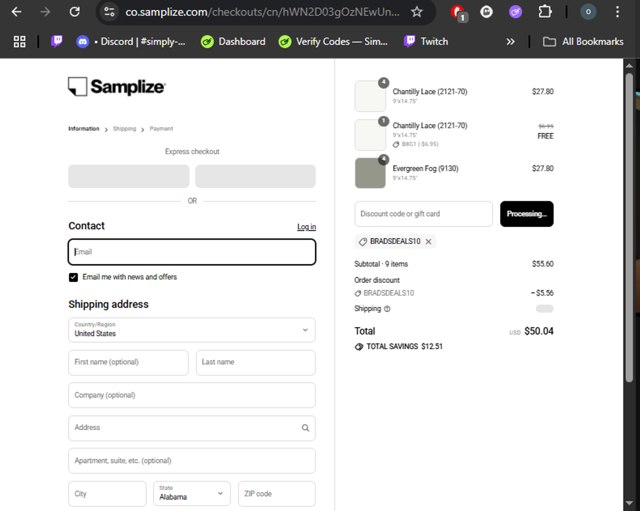640x511 pixels.
Task: Open the red extension with badge 1
Action: [458, 12]
